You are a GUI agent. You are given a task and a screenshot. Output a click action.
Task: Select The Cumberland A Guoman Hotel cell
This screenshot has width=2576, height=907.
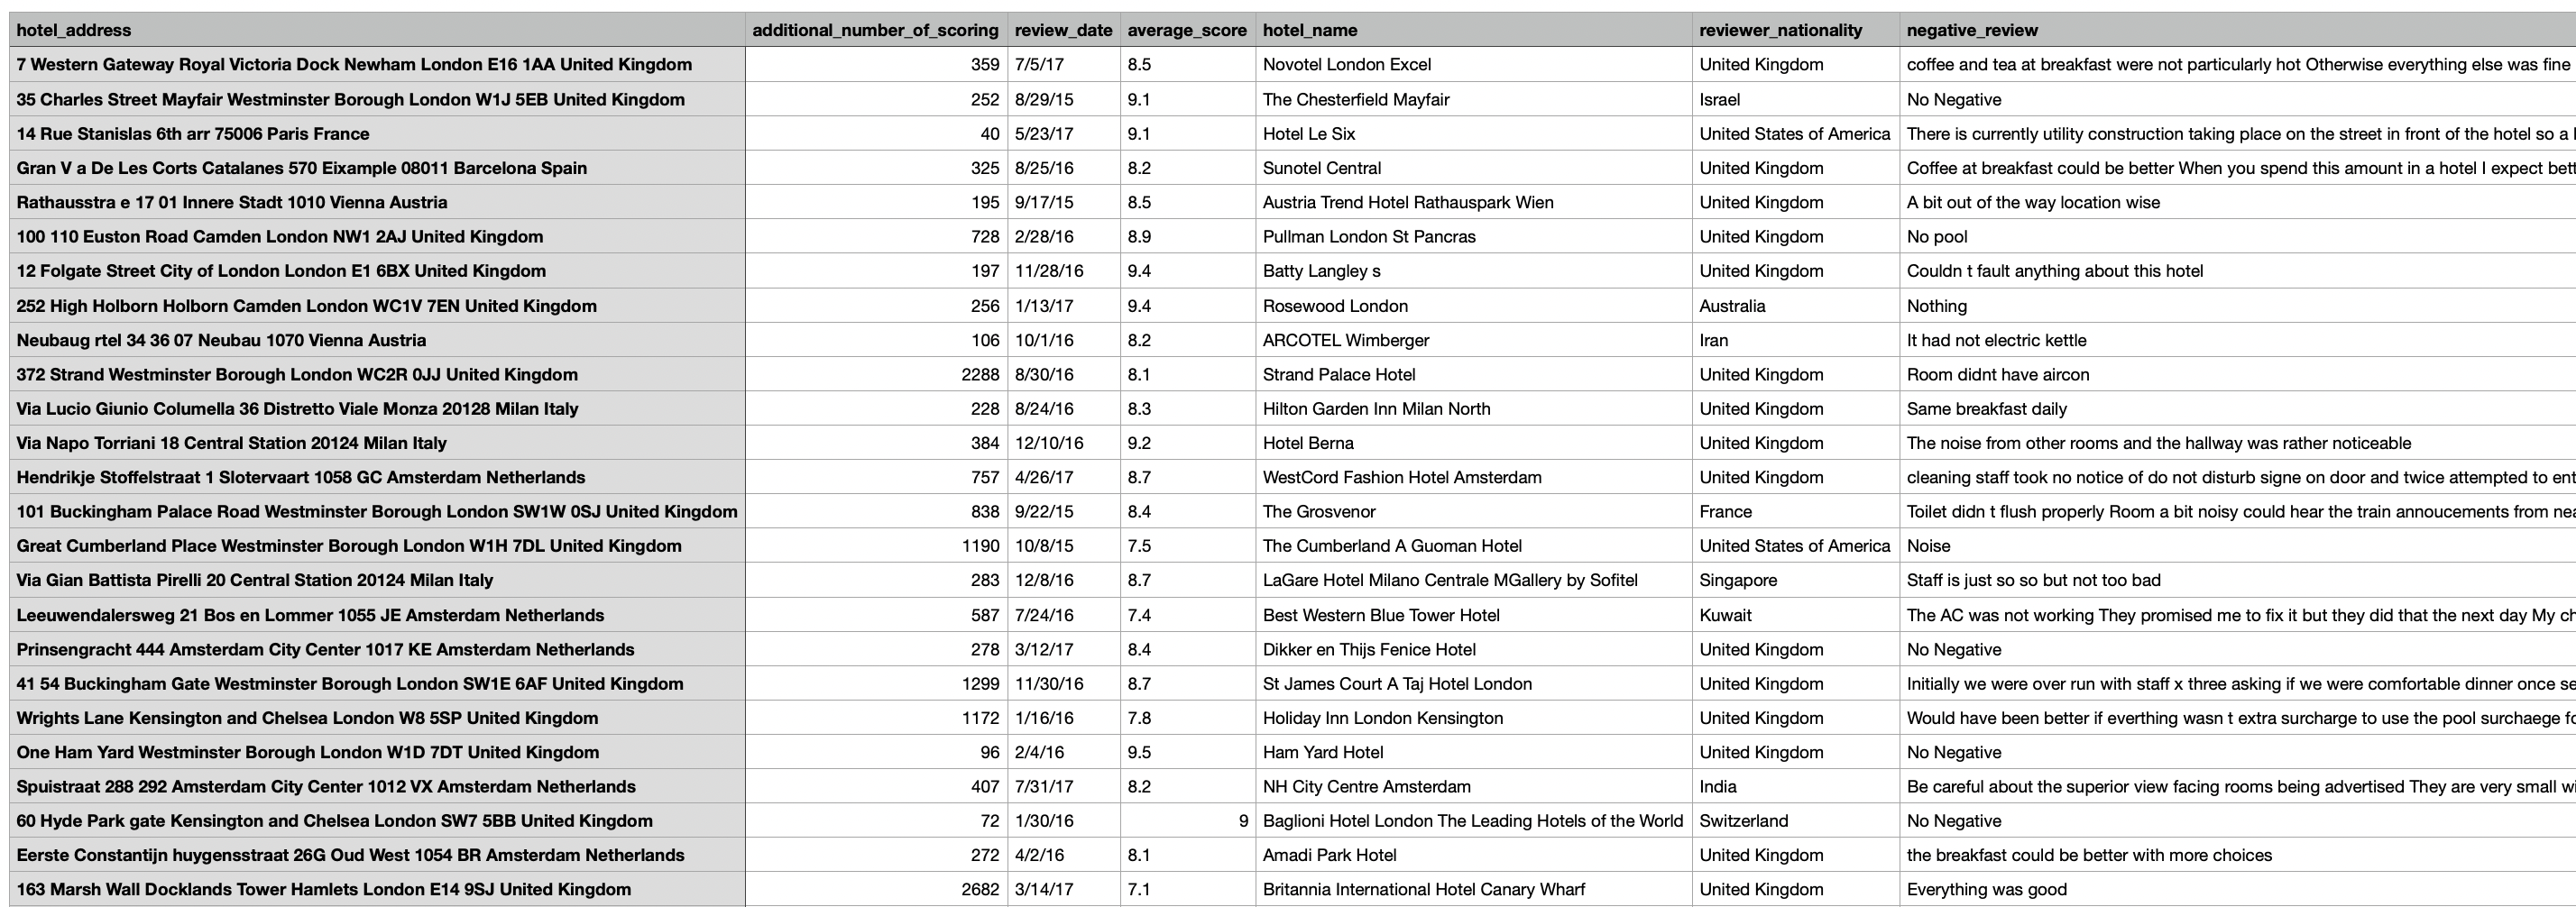1474,546
